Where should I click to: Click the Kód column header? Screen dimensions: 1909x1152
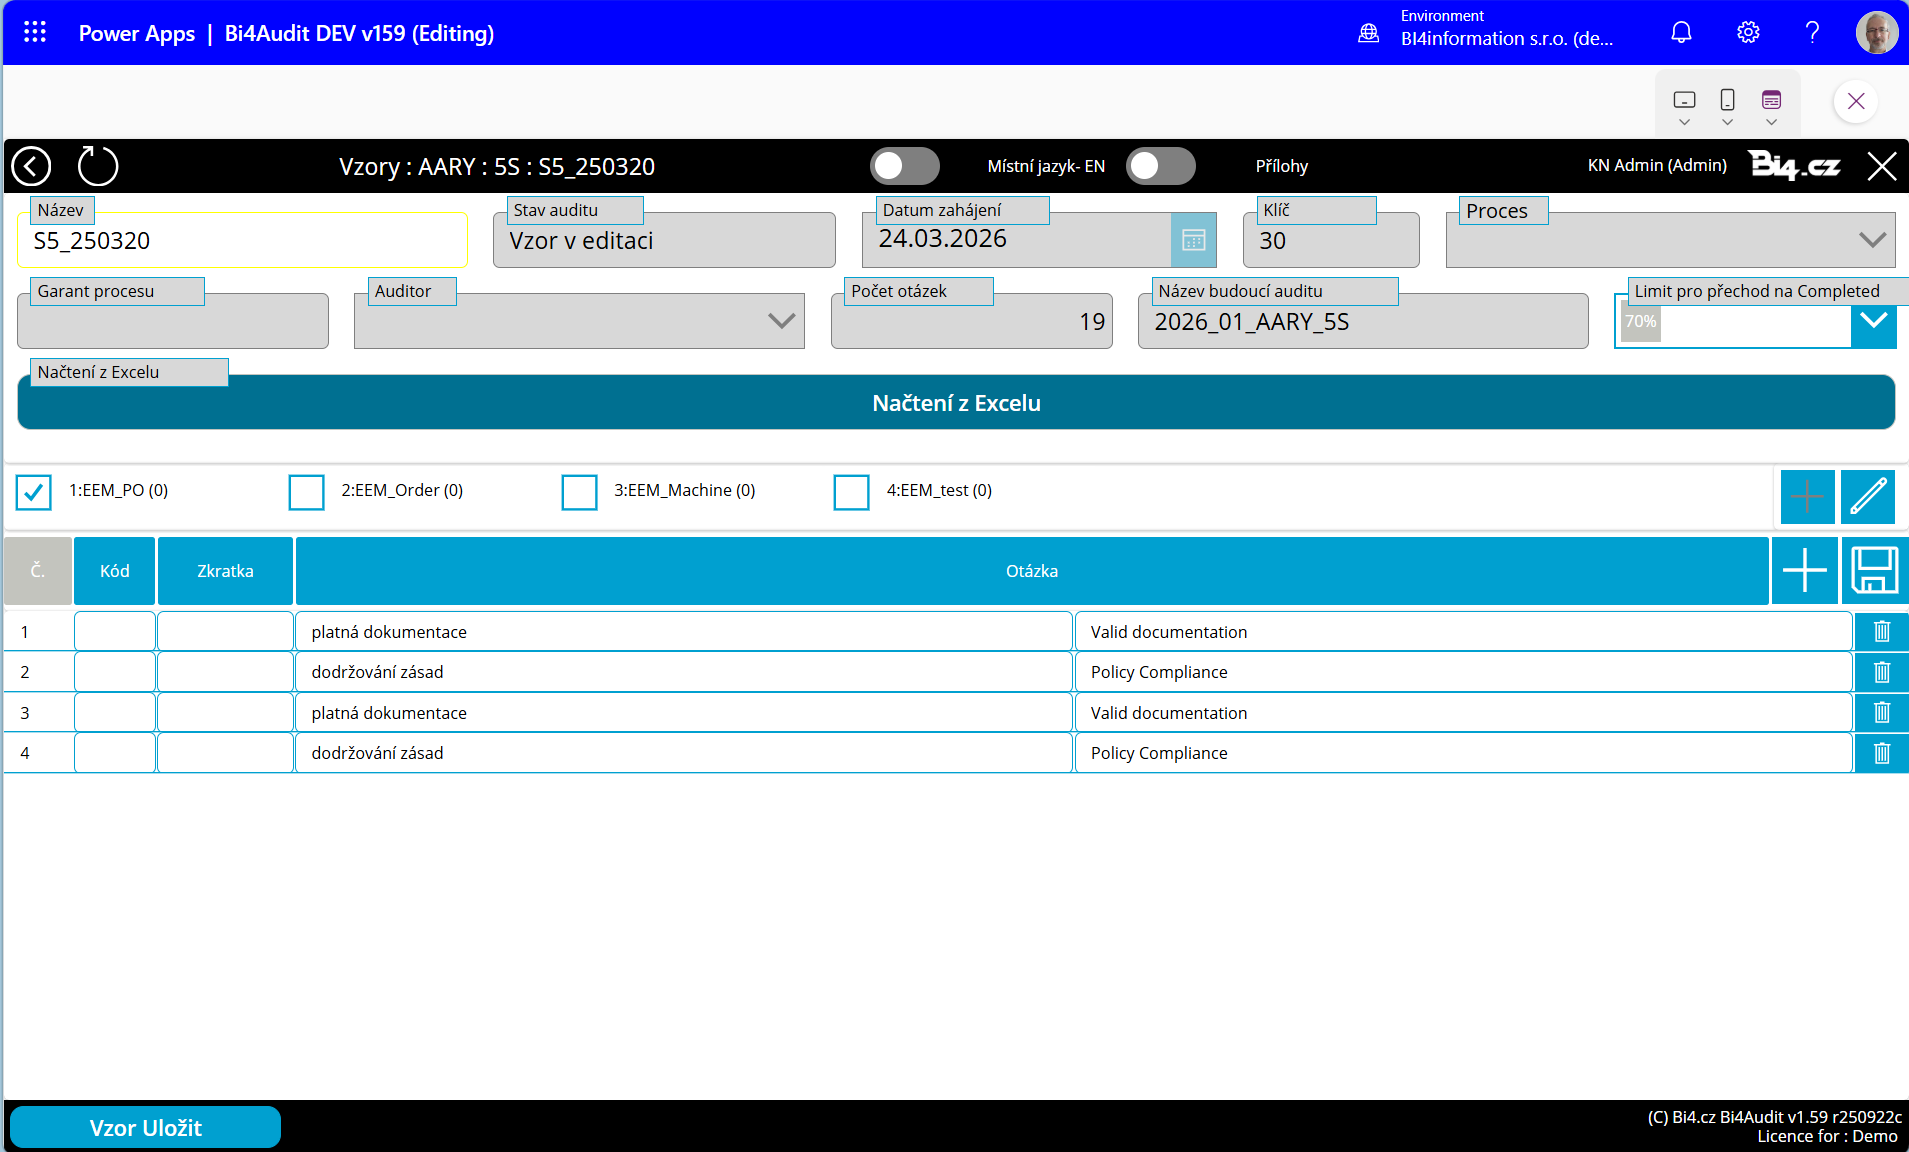click(115, 571)
